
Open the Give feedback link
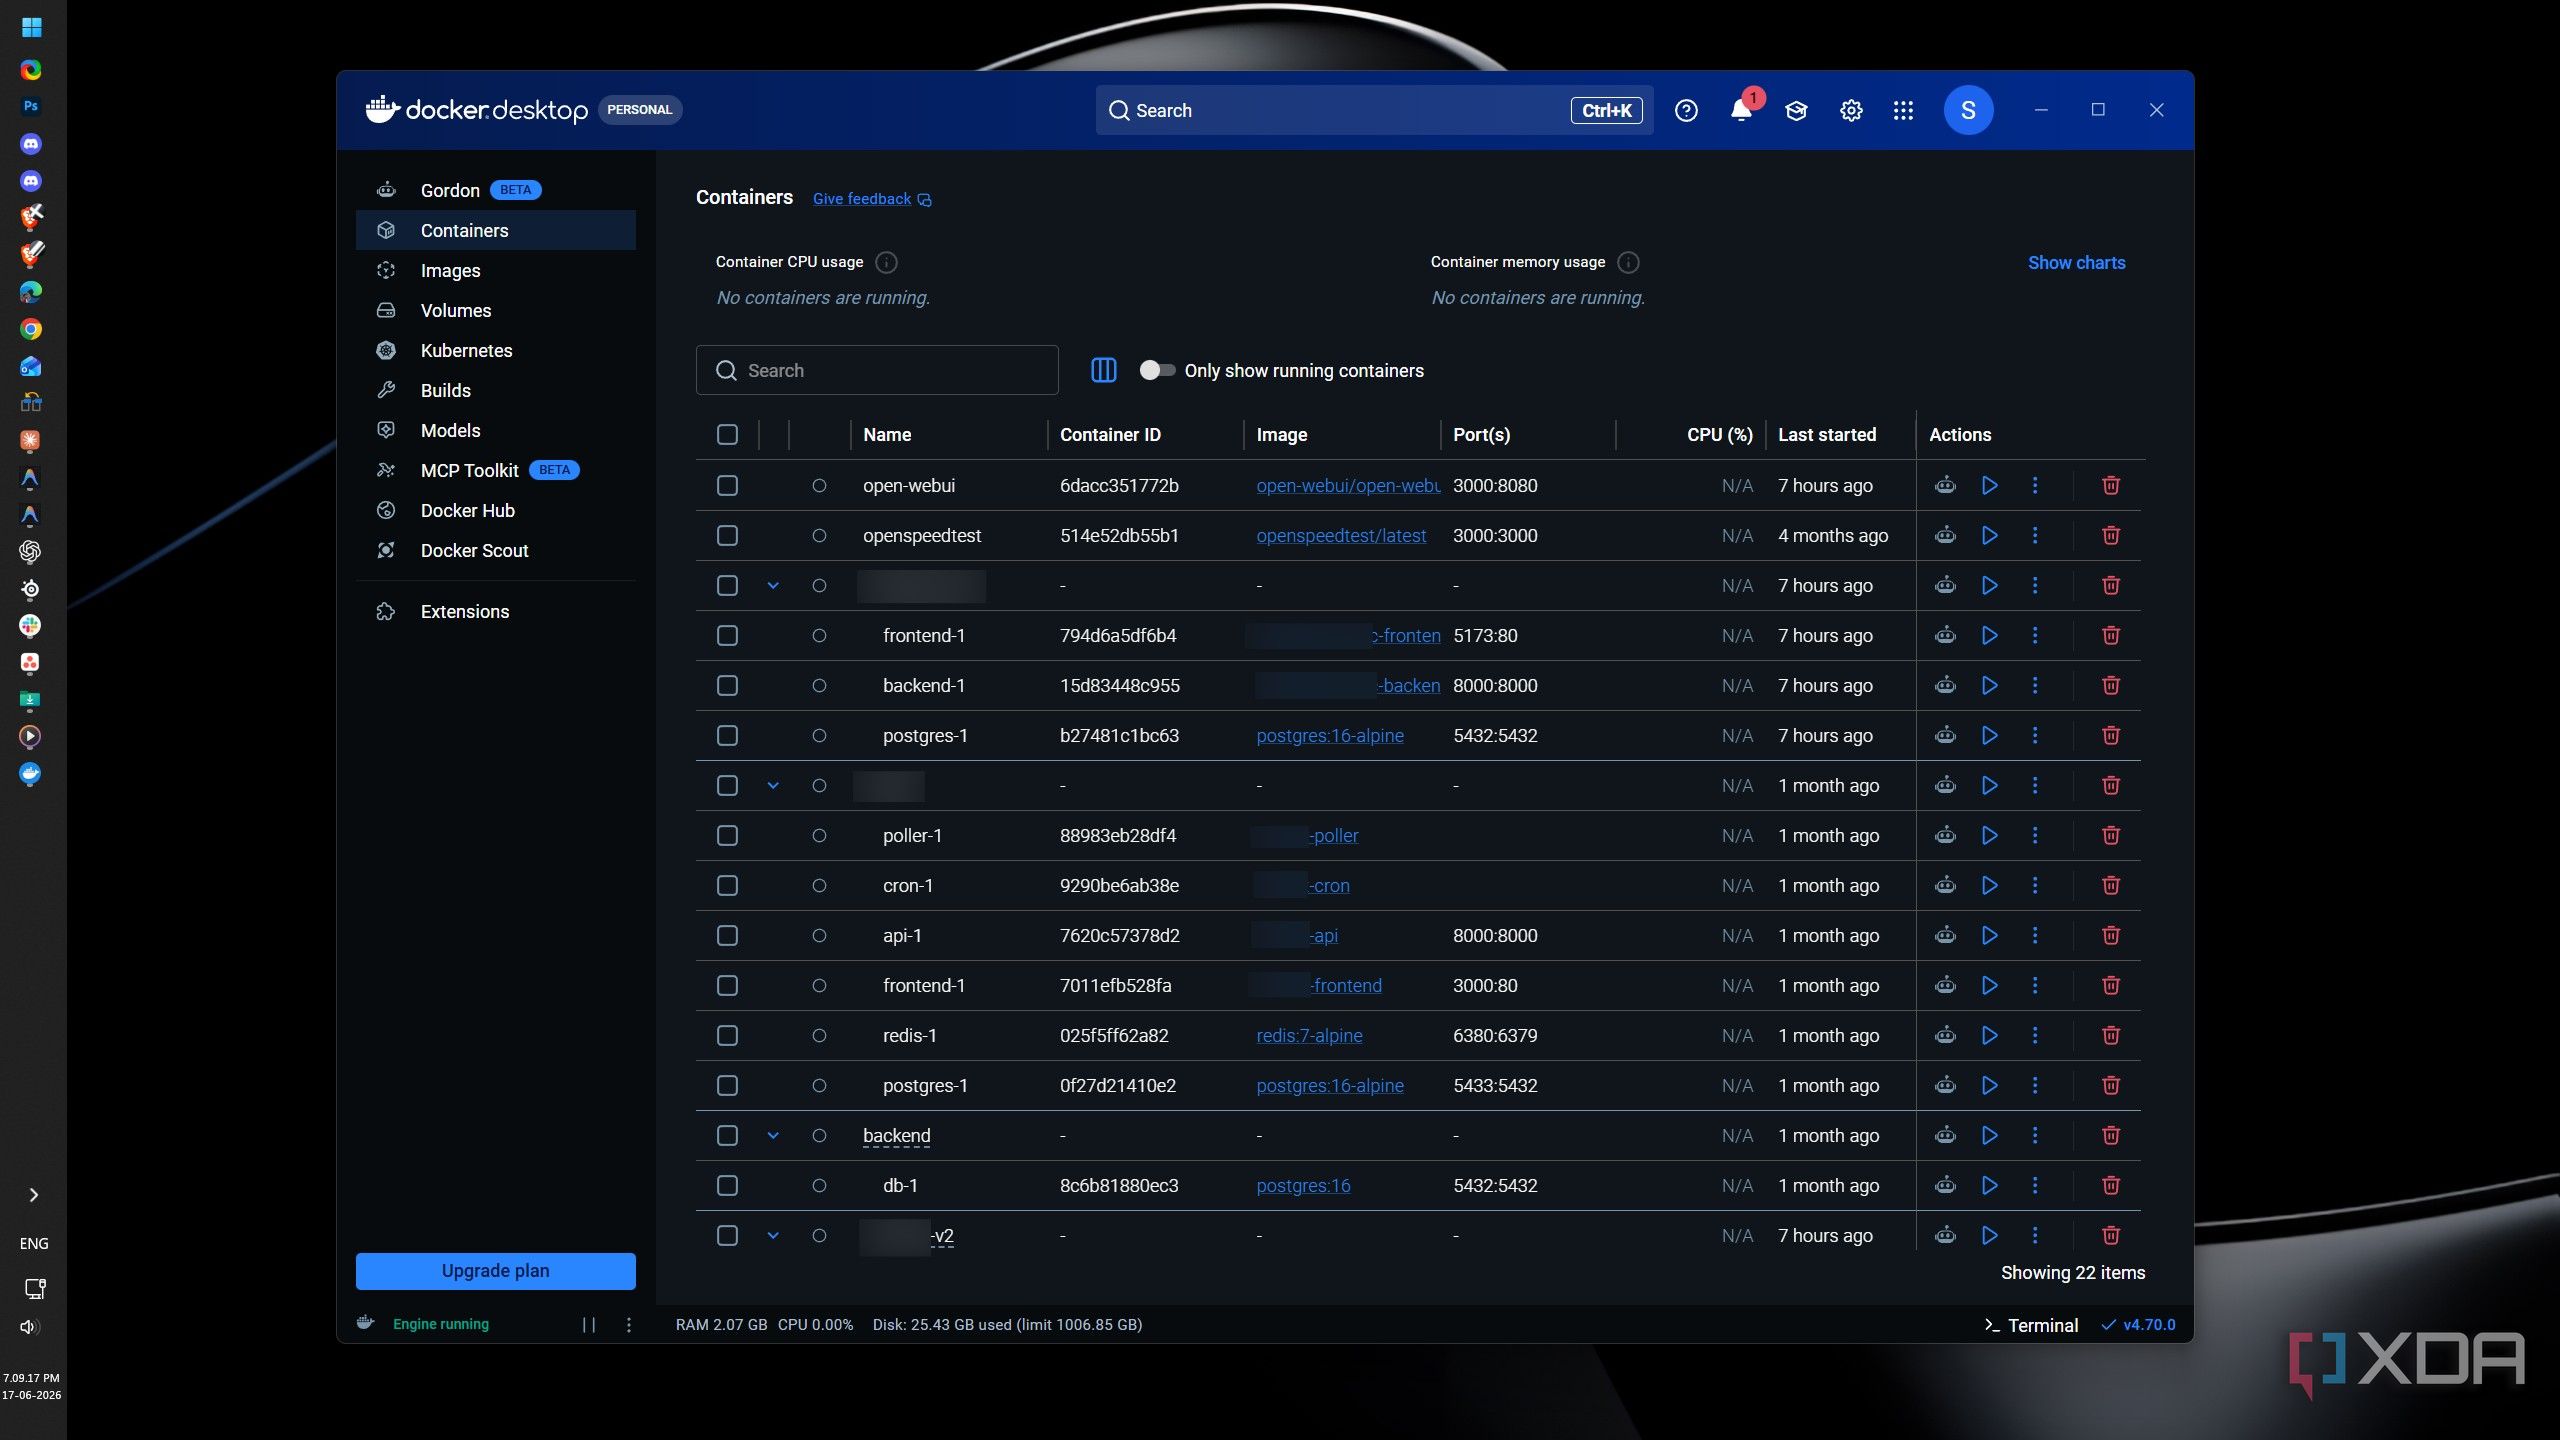[x=872, y=199]
